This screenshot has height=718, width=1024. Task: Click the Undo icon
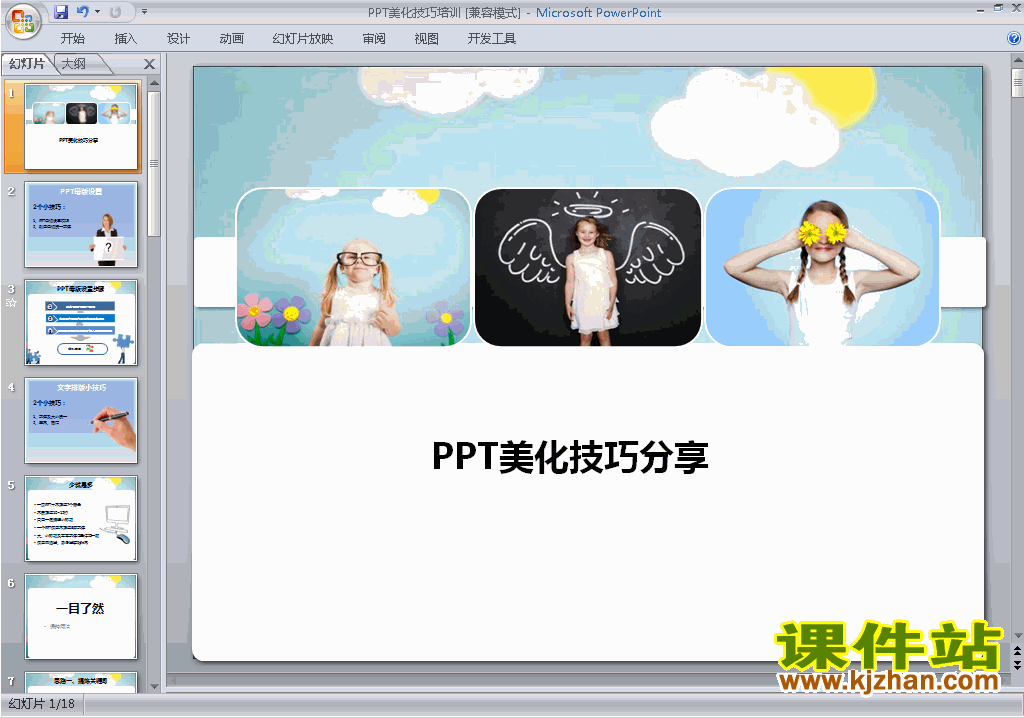coord(83,11)
